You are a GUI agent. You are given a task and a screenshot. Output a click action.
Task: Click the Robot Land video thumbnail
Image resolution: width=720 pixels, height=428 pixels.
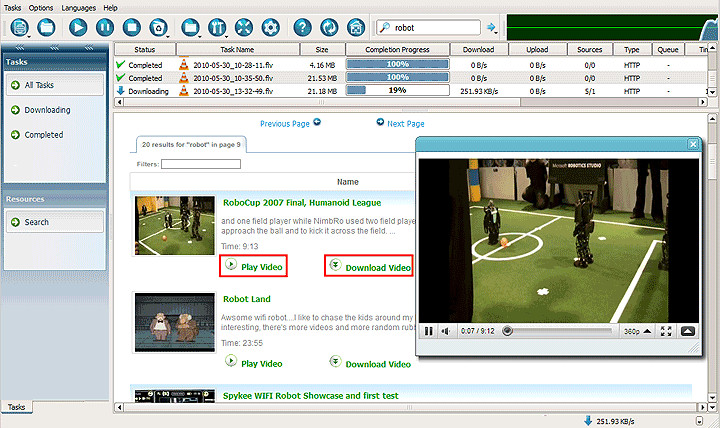click(x=174, y=322)
